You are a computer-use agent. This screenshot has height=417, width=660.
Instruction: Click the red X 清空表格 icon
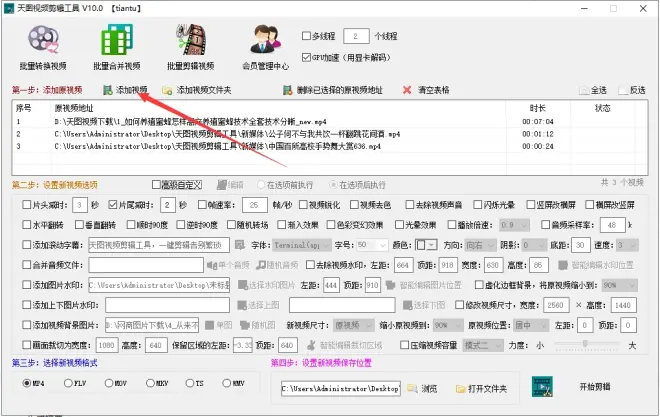pos(408,90)
